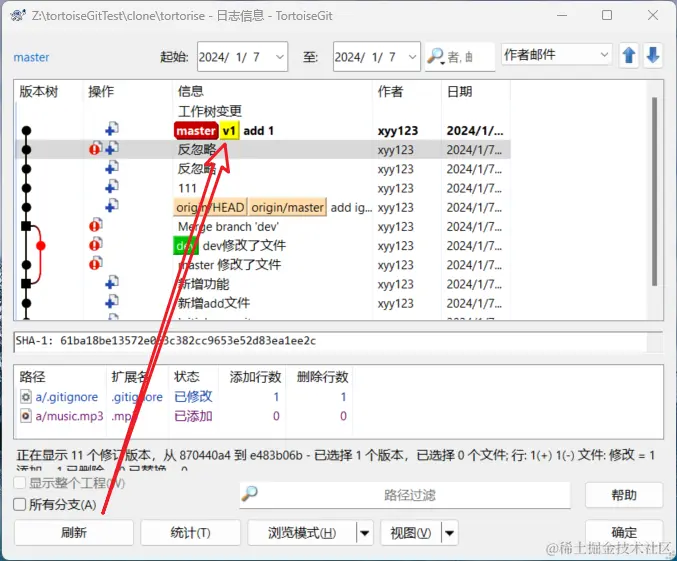Click the added-file icon on the 'add 1' row
Screen dimensions: 677x561
[112, 129]
